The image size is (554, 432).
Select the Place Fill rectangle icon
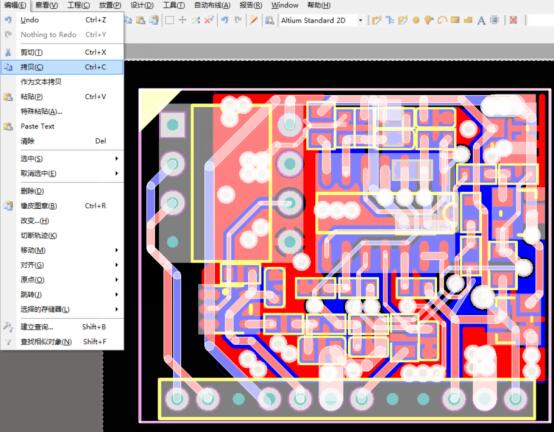tap(455, 20)
